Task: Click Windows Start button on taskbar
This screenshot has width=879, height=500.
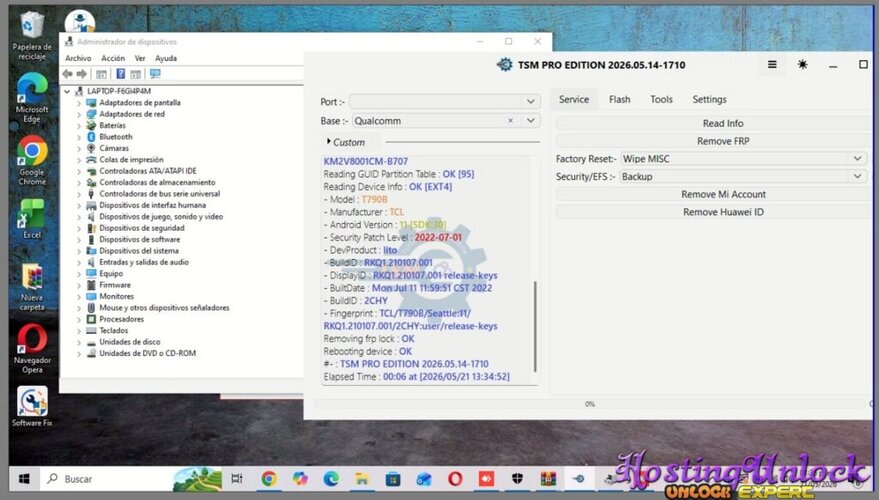Action: (24, 479)
